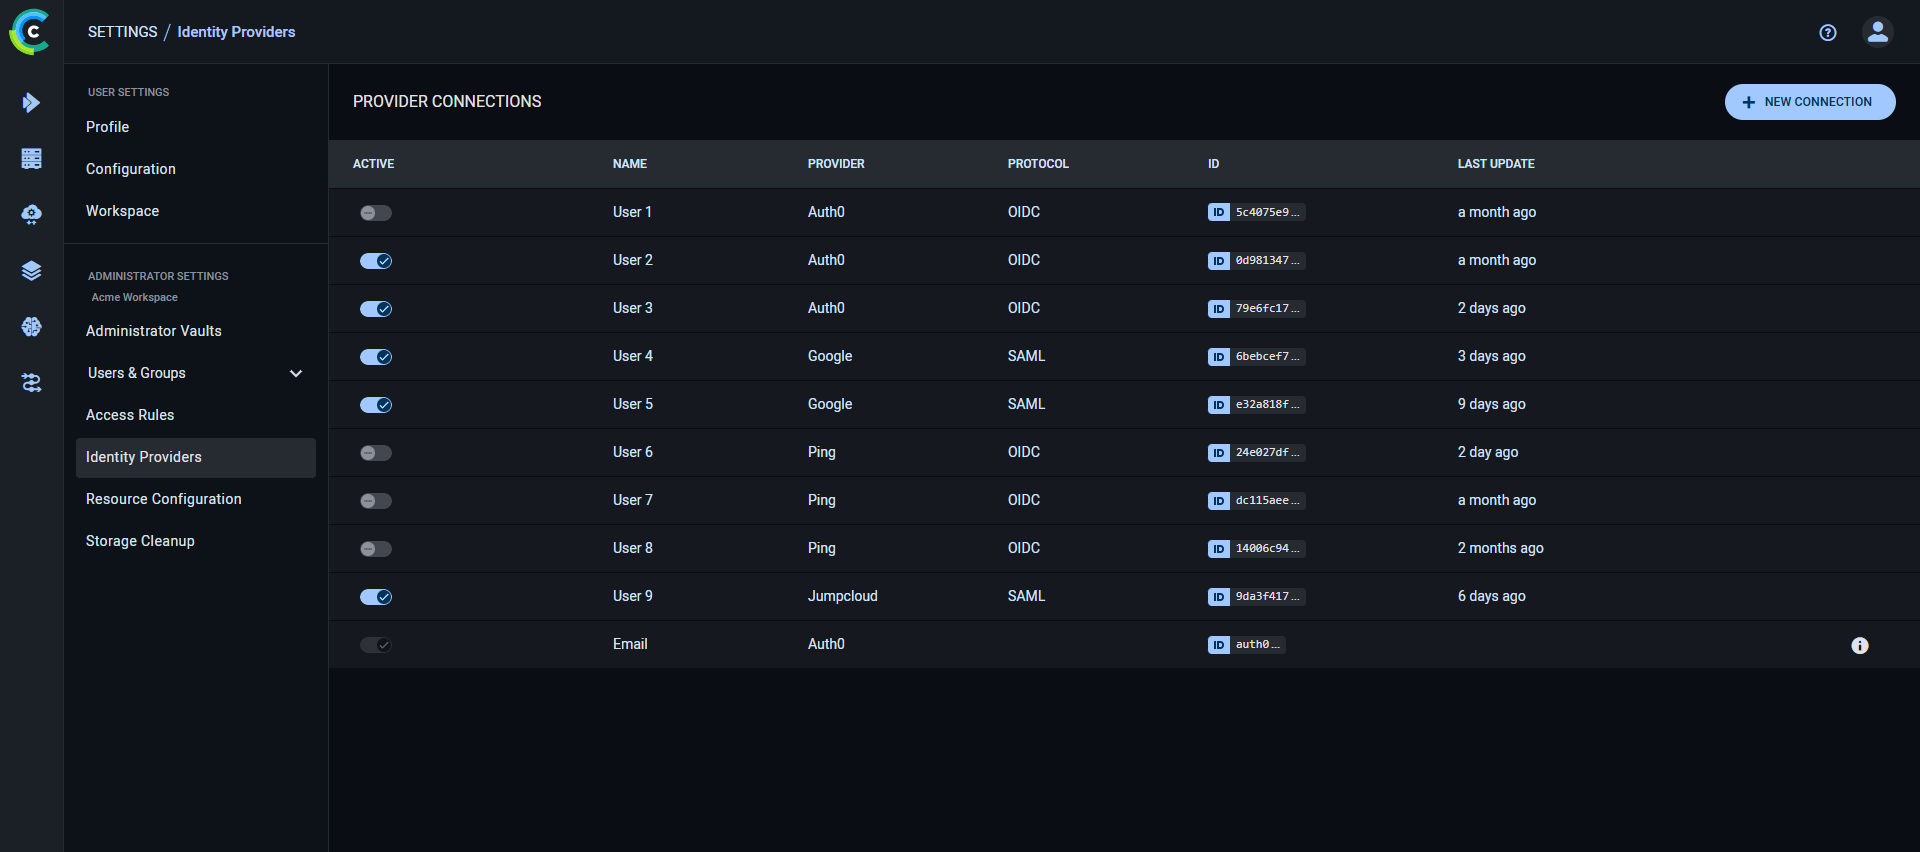This screenshot has width=1920, height=852.
Task: Click the New Connection button
Action: (x=1809, y=102)
